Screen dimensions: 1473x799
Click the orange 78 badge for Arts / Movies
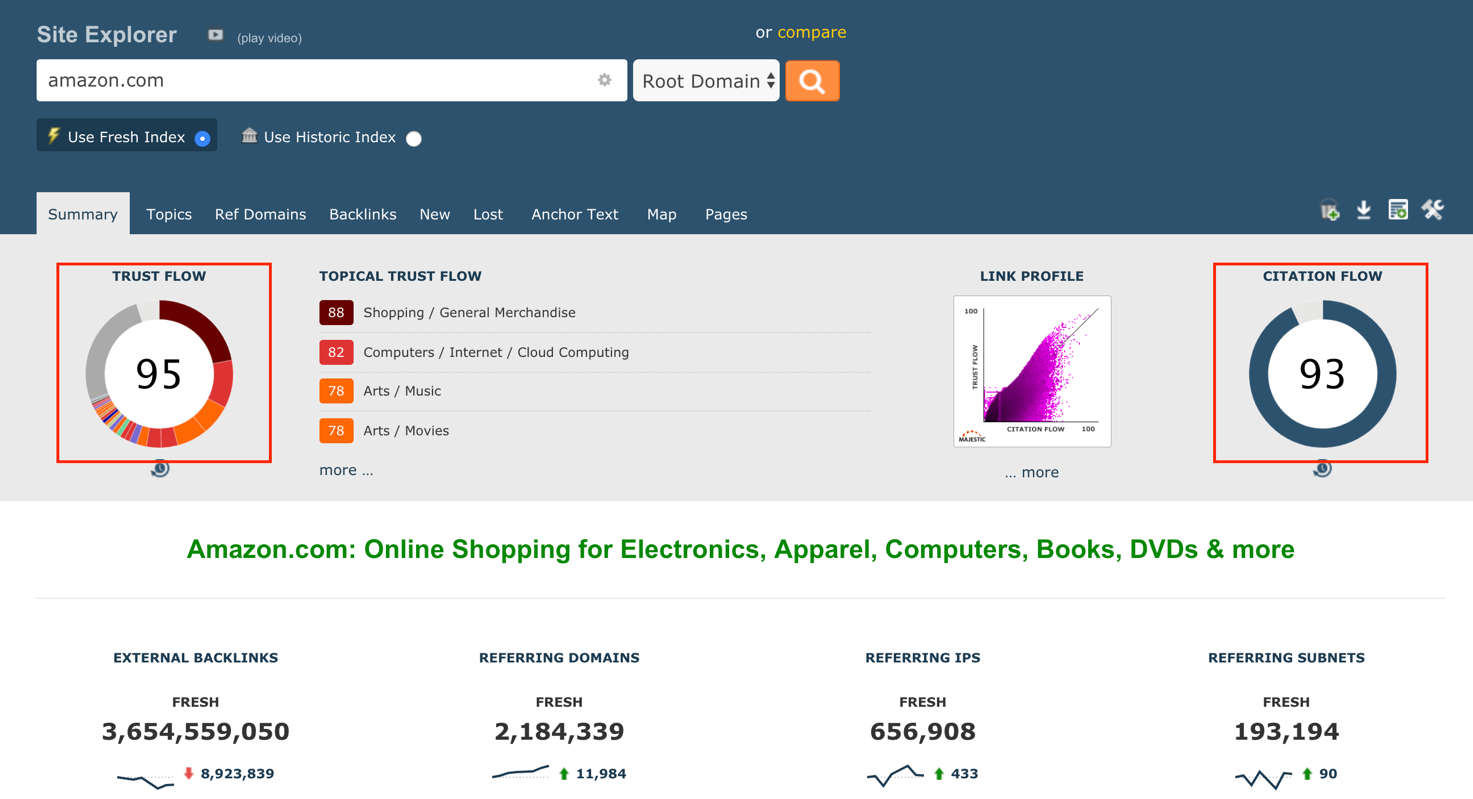coord(336,431)
